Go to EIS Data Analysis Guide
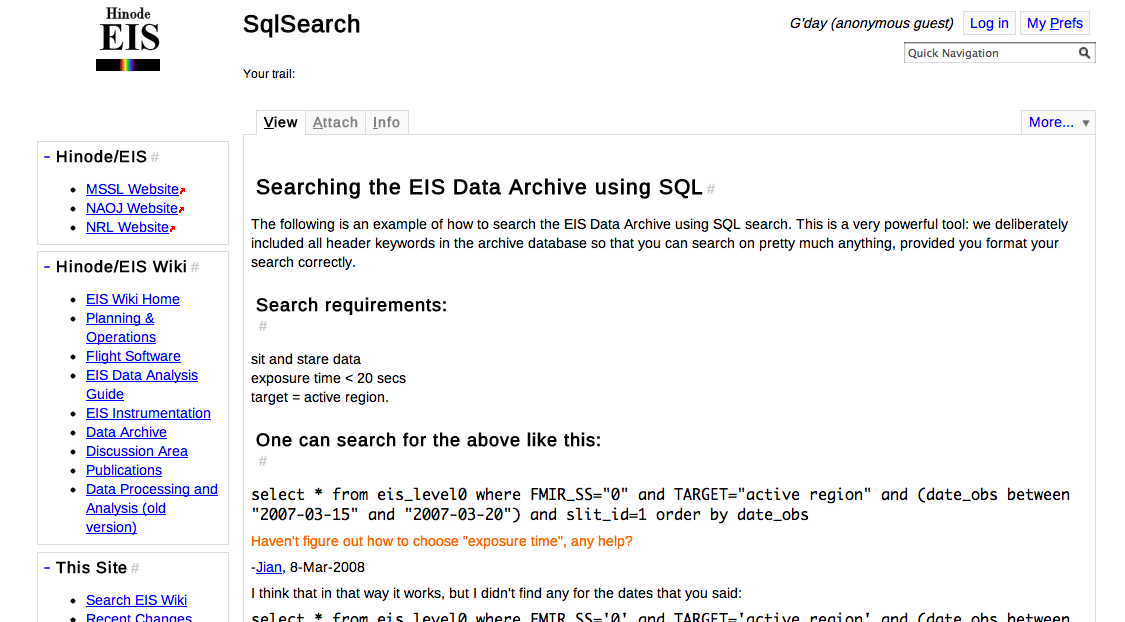Viewport: 1125px width, 622px height. 142,384
